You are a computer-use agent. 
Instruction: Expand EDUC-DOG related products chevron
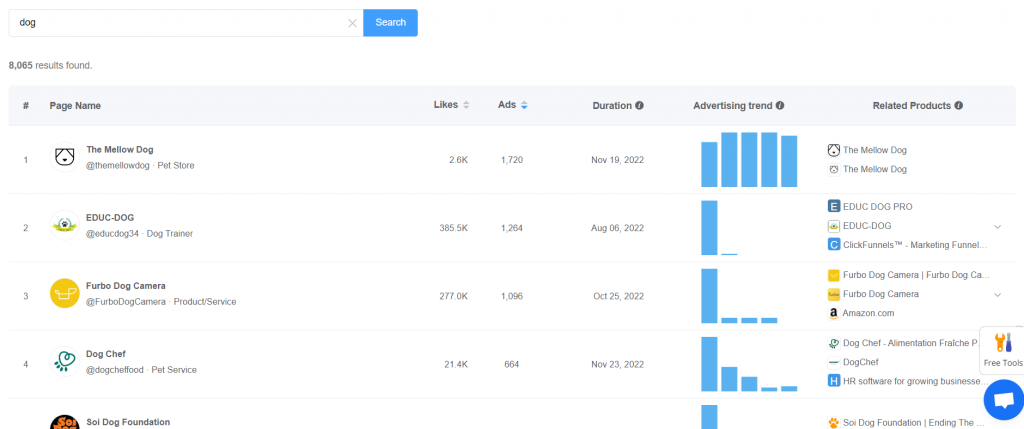997,227
